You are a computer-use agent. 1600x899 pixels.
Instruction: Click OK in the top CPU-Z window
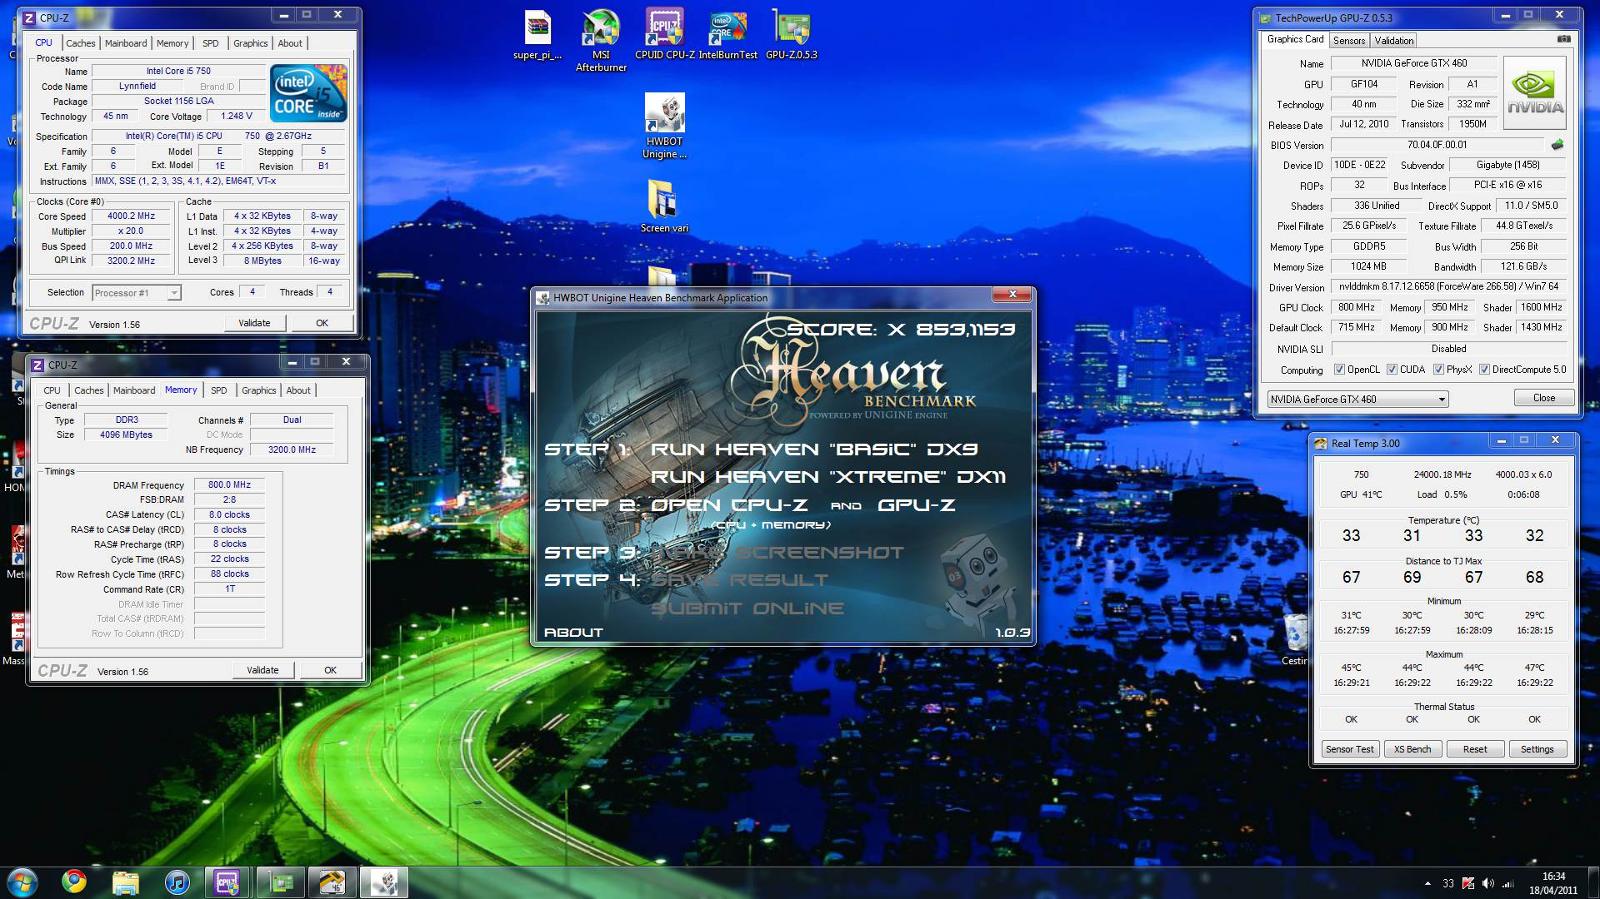pos(322,323)
